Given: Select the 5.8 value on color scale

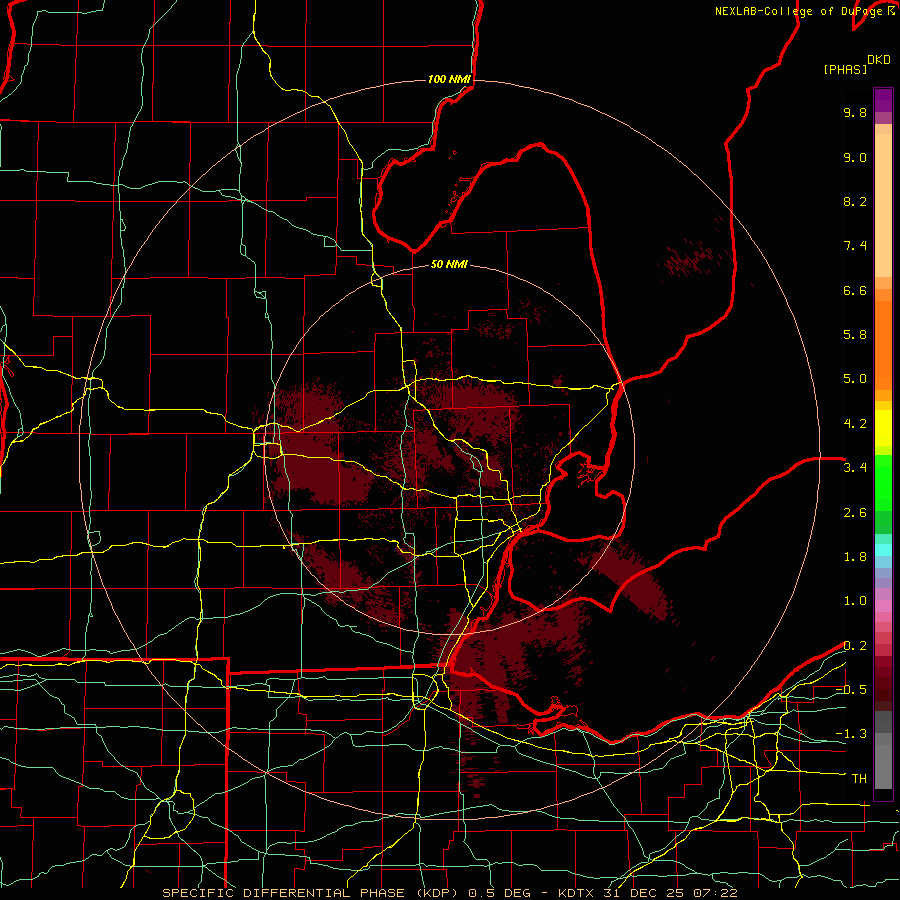Looking at the screenshot, I should tap(855, 335).
